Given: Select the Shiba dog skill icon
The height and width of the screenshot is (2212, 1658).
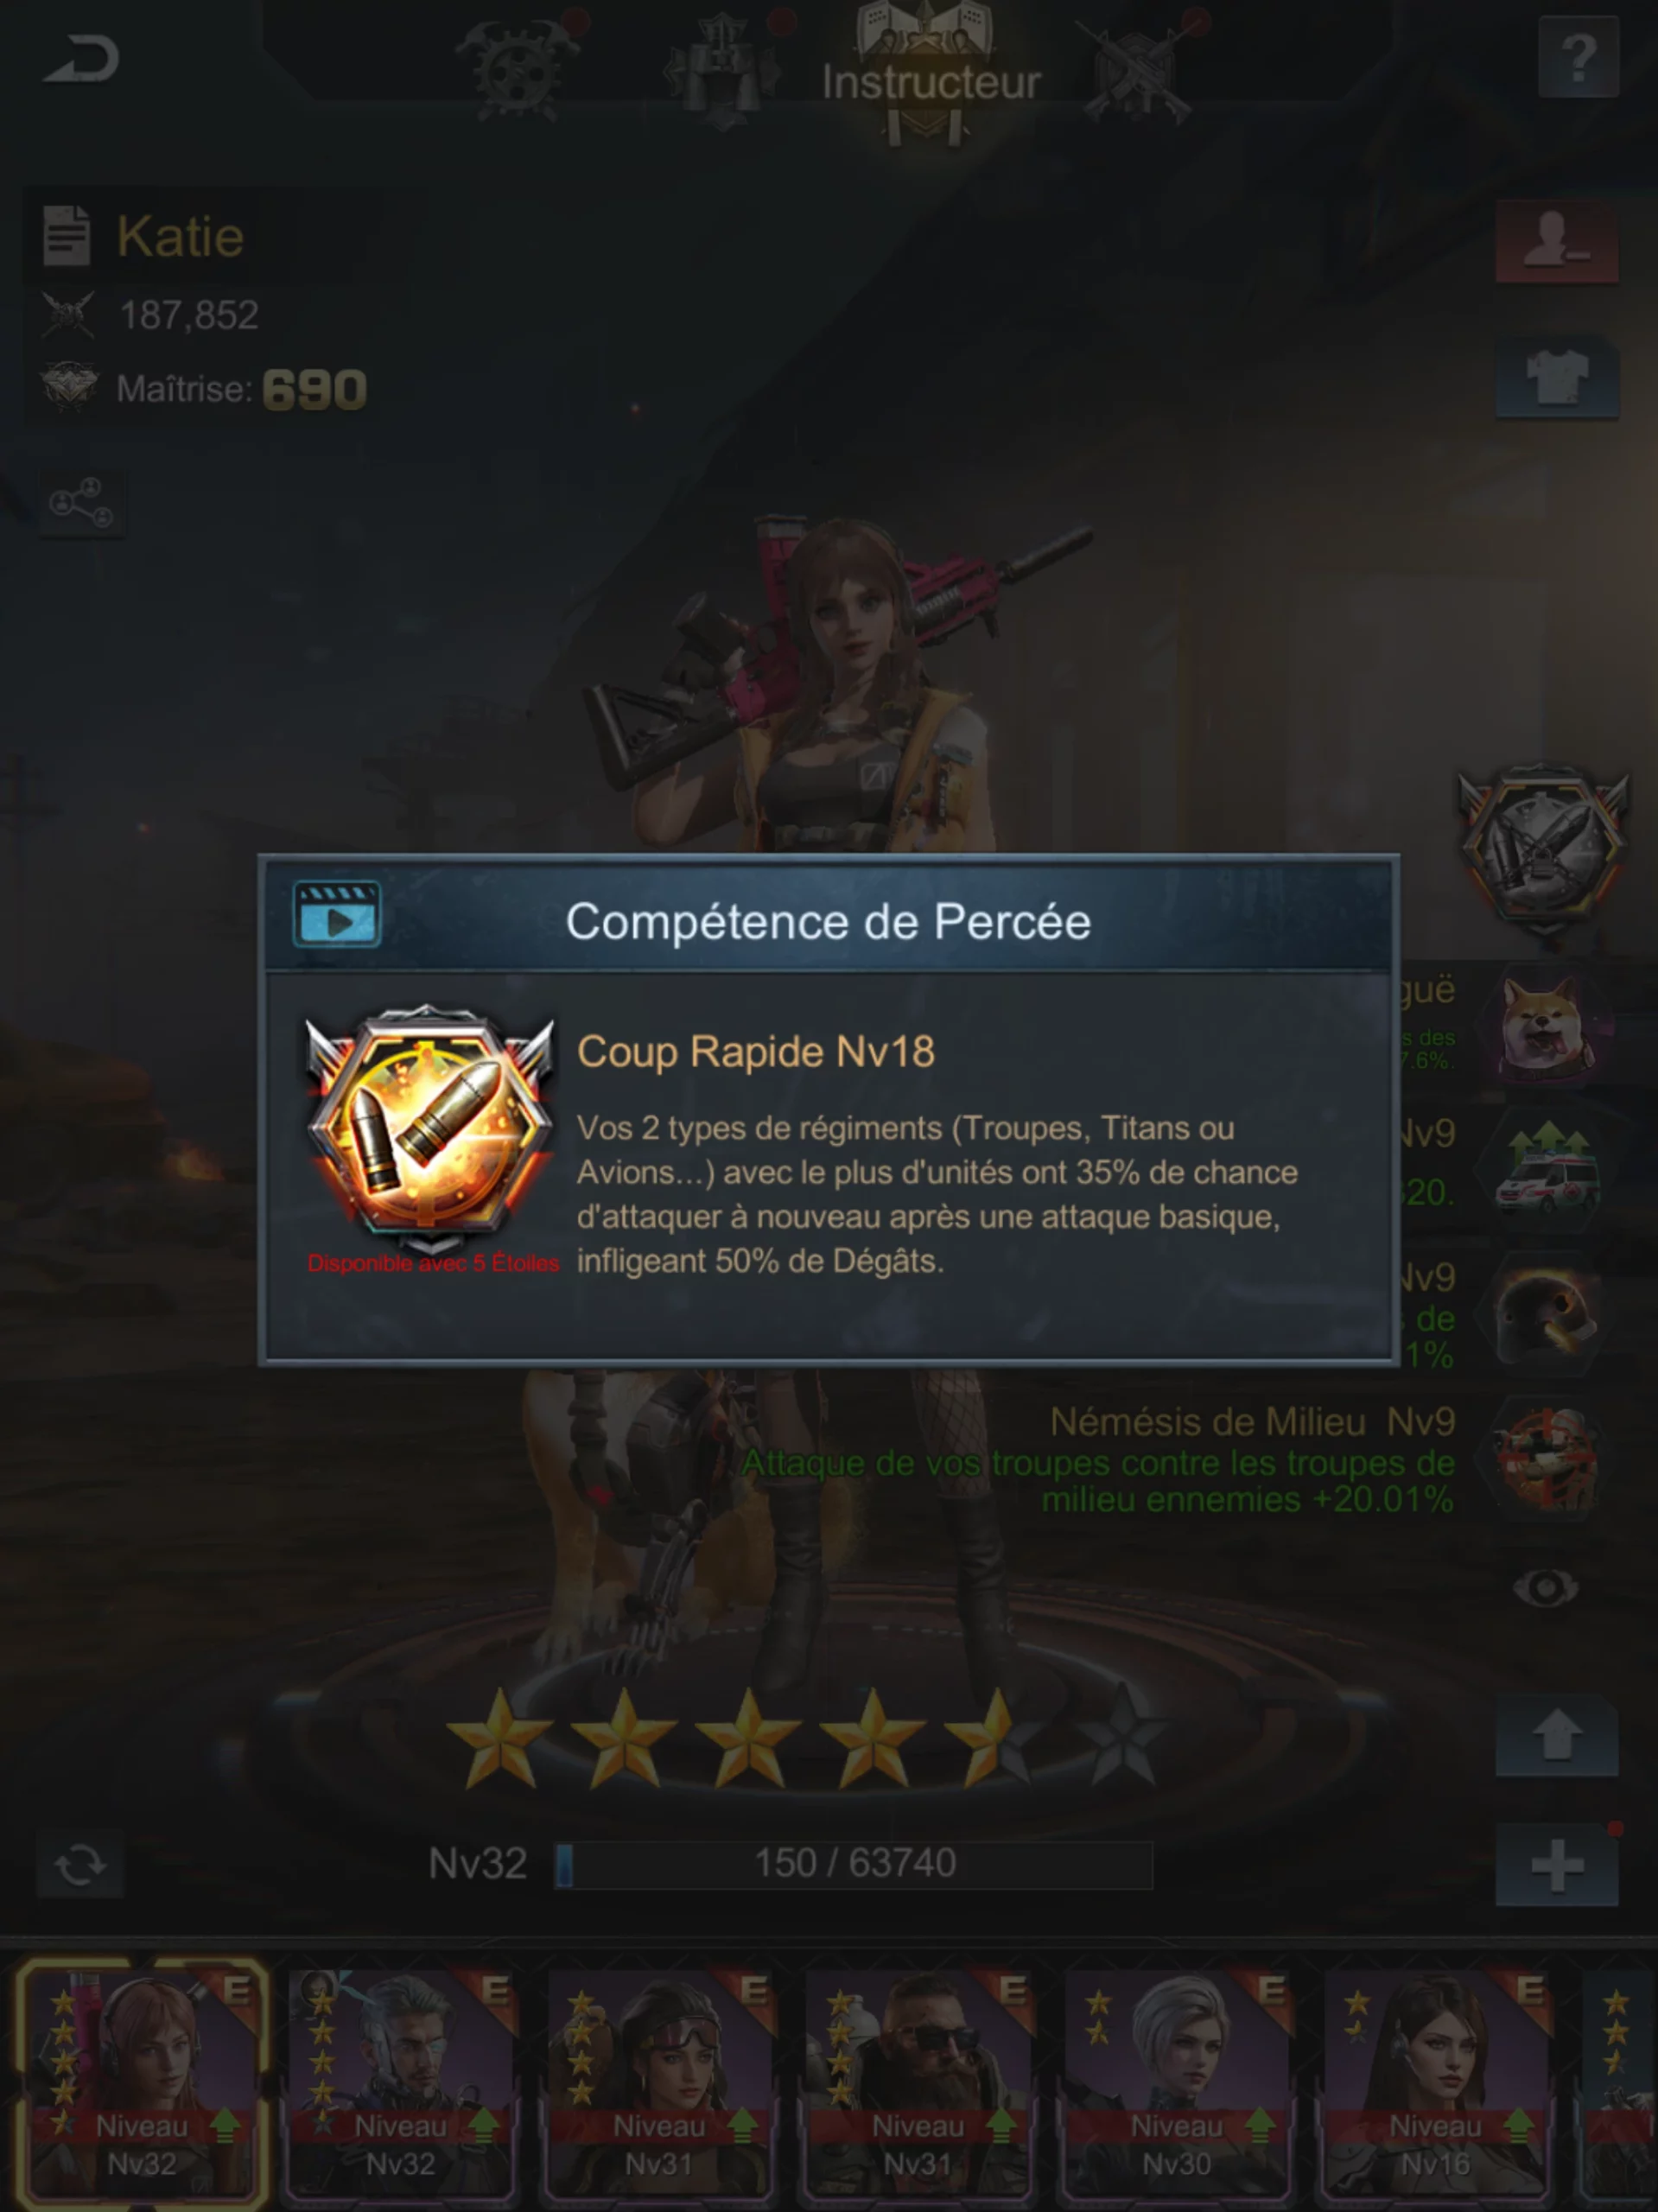Looking at the screenshot, I should (1546, 1025).
